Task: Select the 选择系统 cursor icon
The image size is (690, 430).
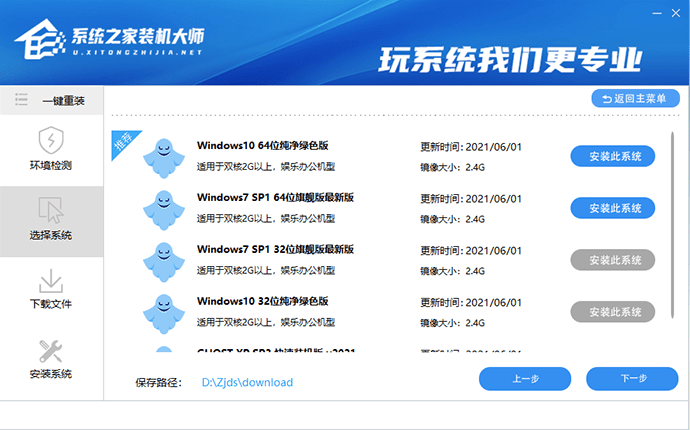Action: (x=51, y=210)
